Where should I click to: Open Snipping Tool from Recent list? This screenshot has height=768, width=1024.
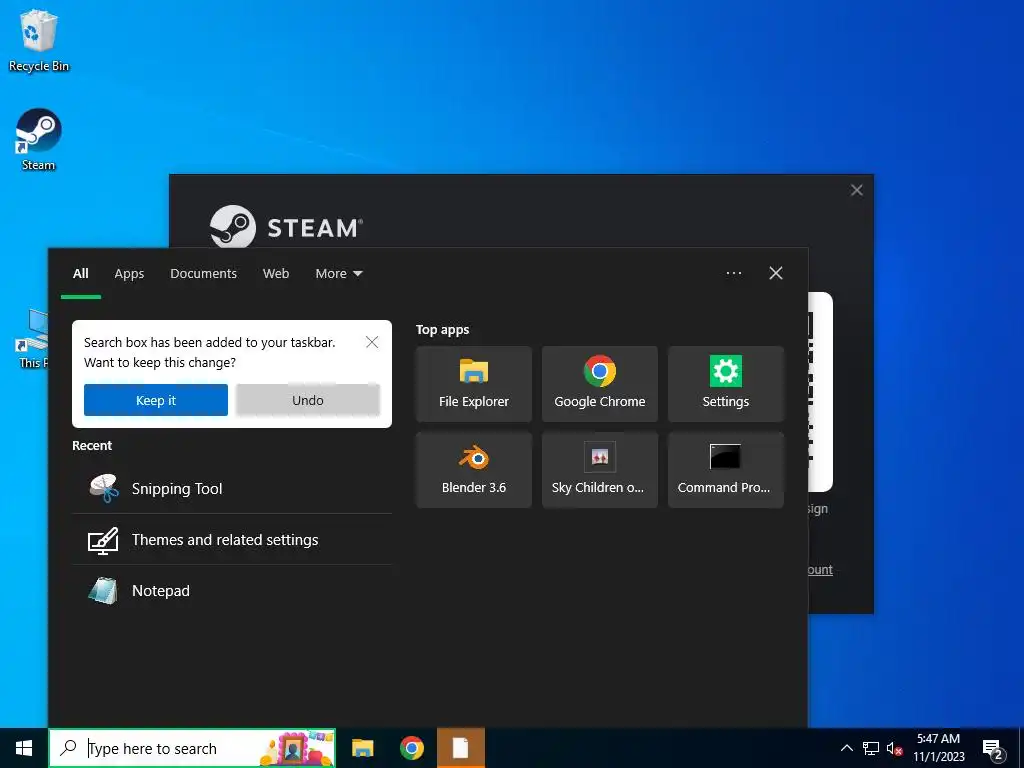pos(232,488)
